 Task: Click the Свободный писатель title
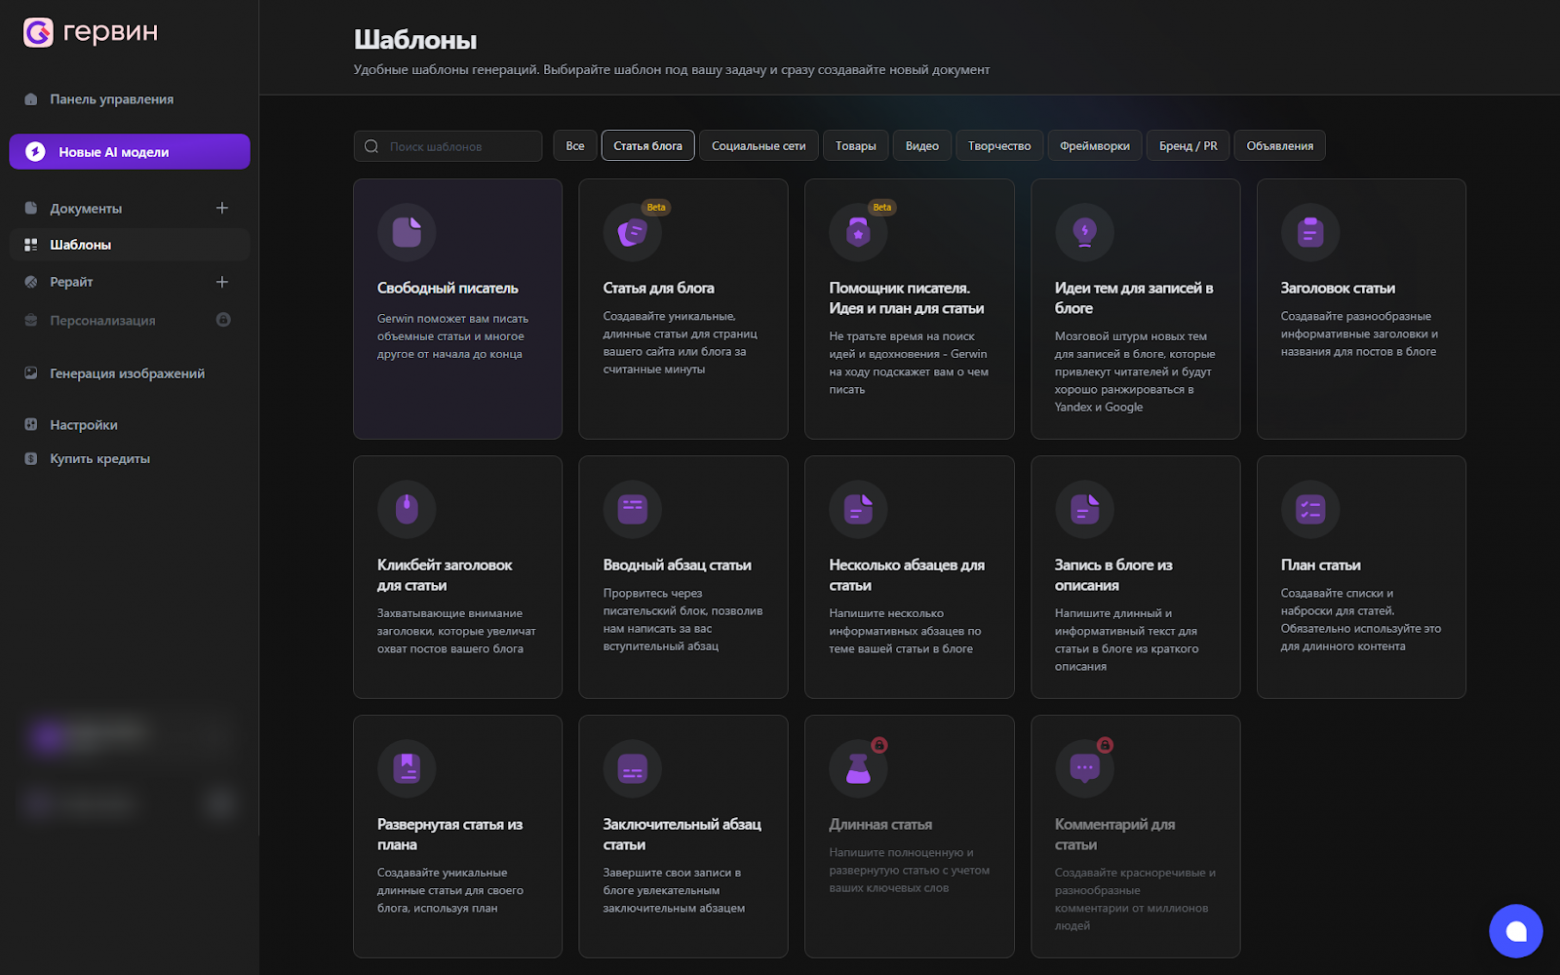pos(447,288)
